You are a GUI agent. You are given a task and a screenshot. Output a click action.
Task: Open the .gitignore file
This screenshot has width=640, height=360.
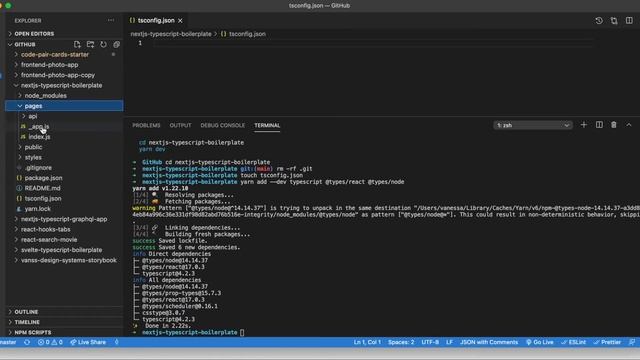(38, 168)
